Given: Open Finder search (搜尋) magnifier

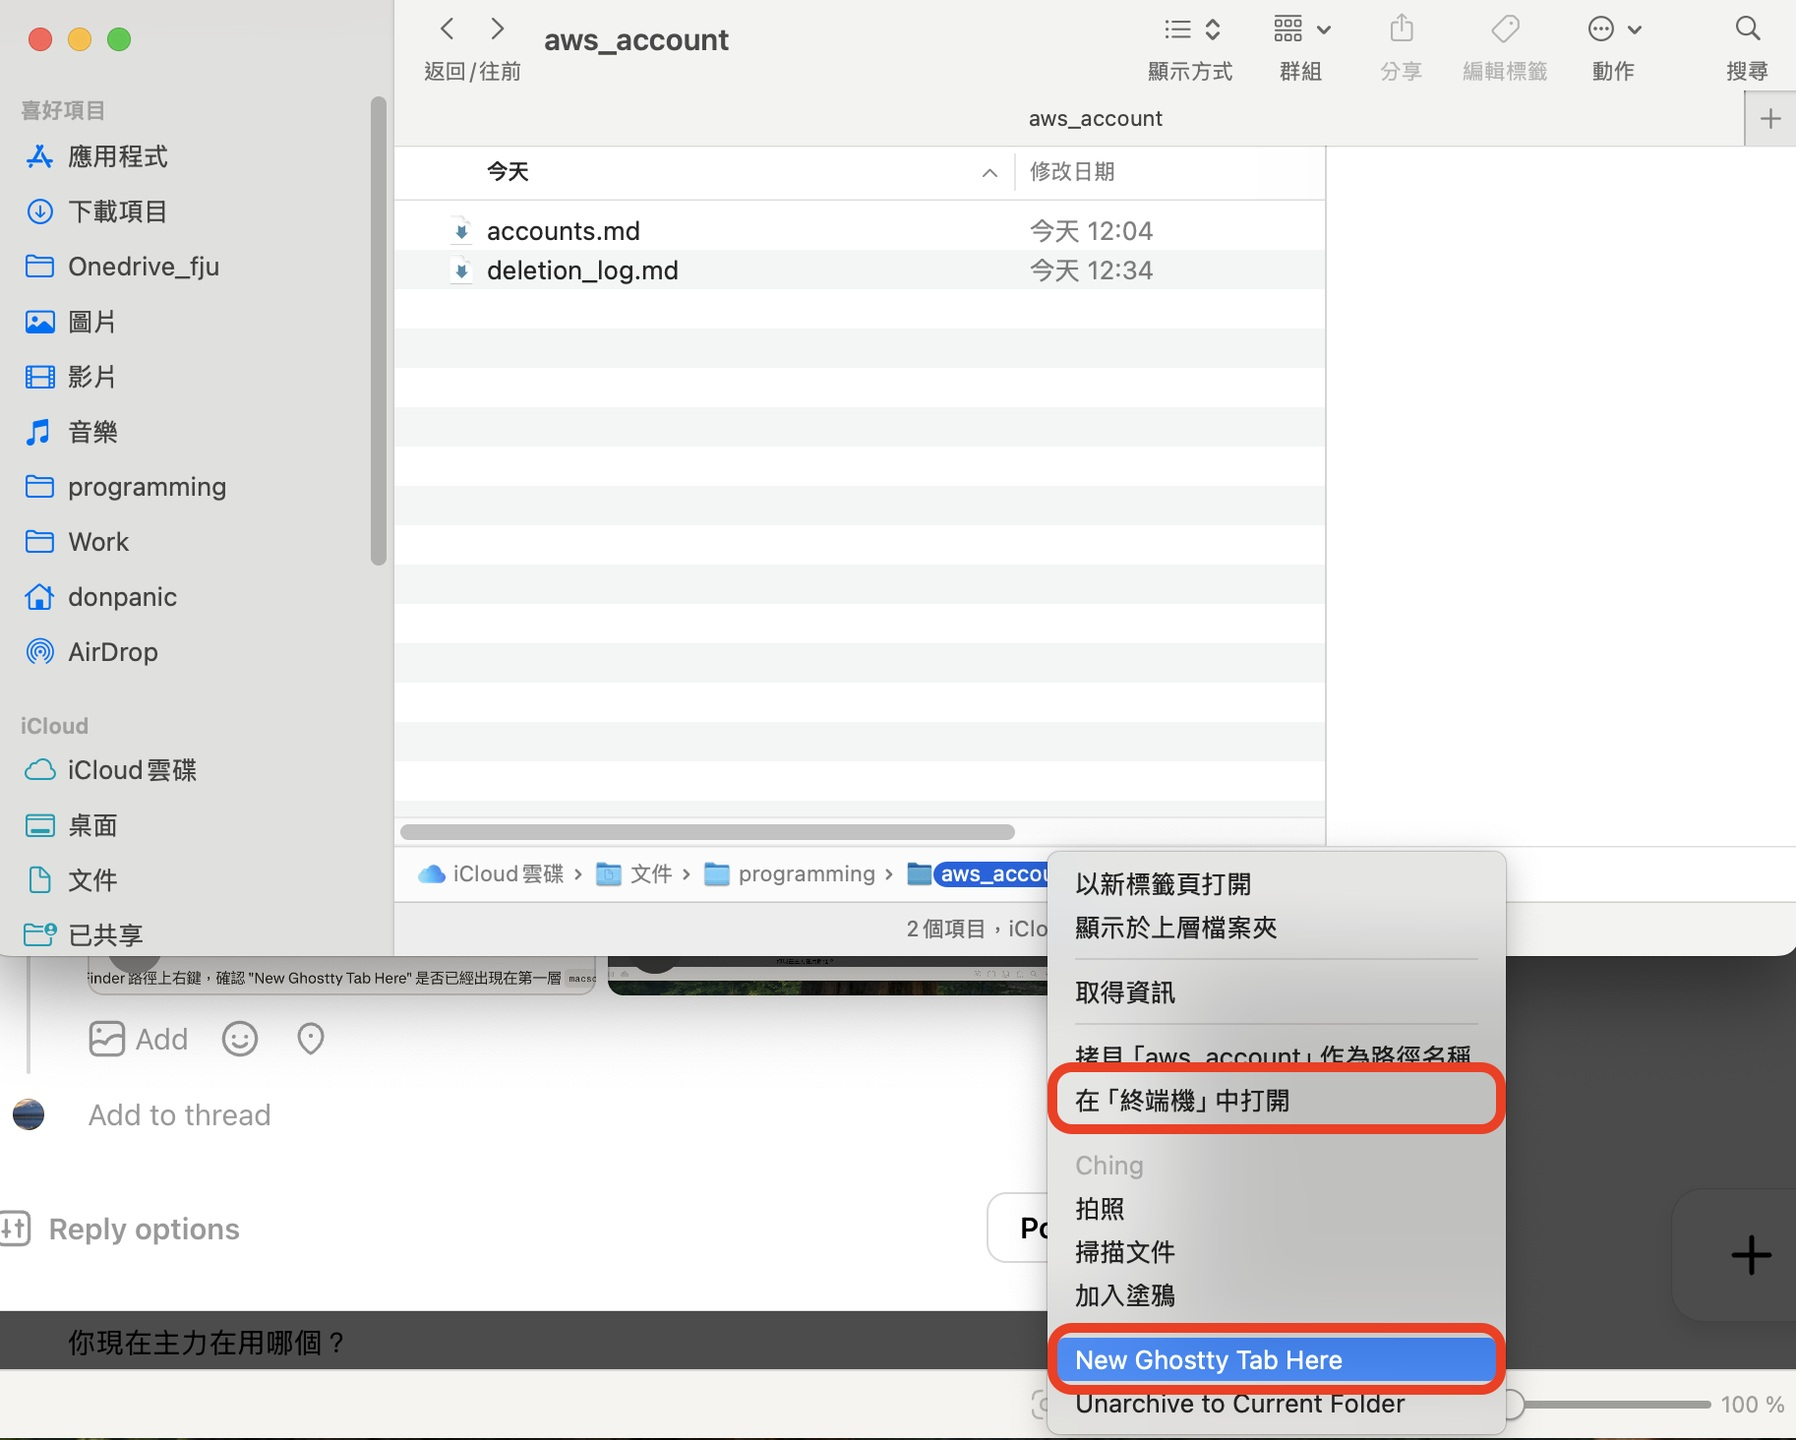Looking at the screenshot, I should 1747,29.
